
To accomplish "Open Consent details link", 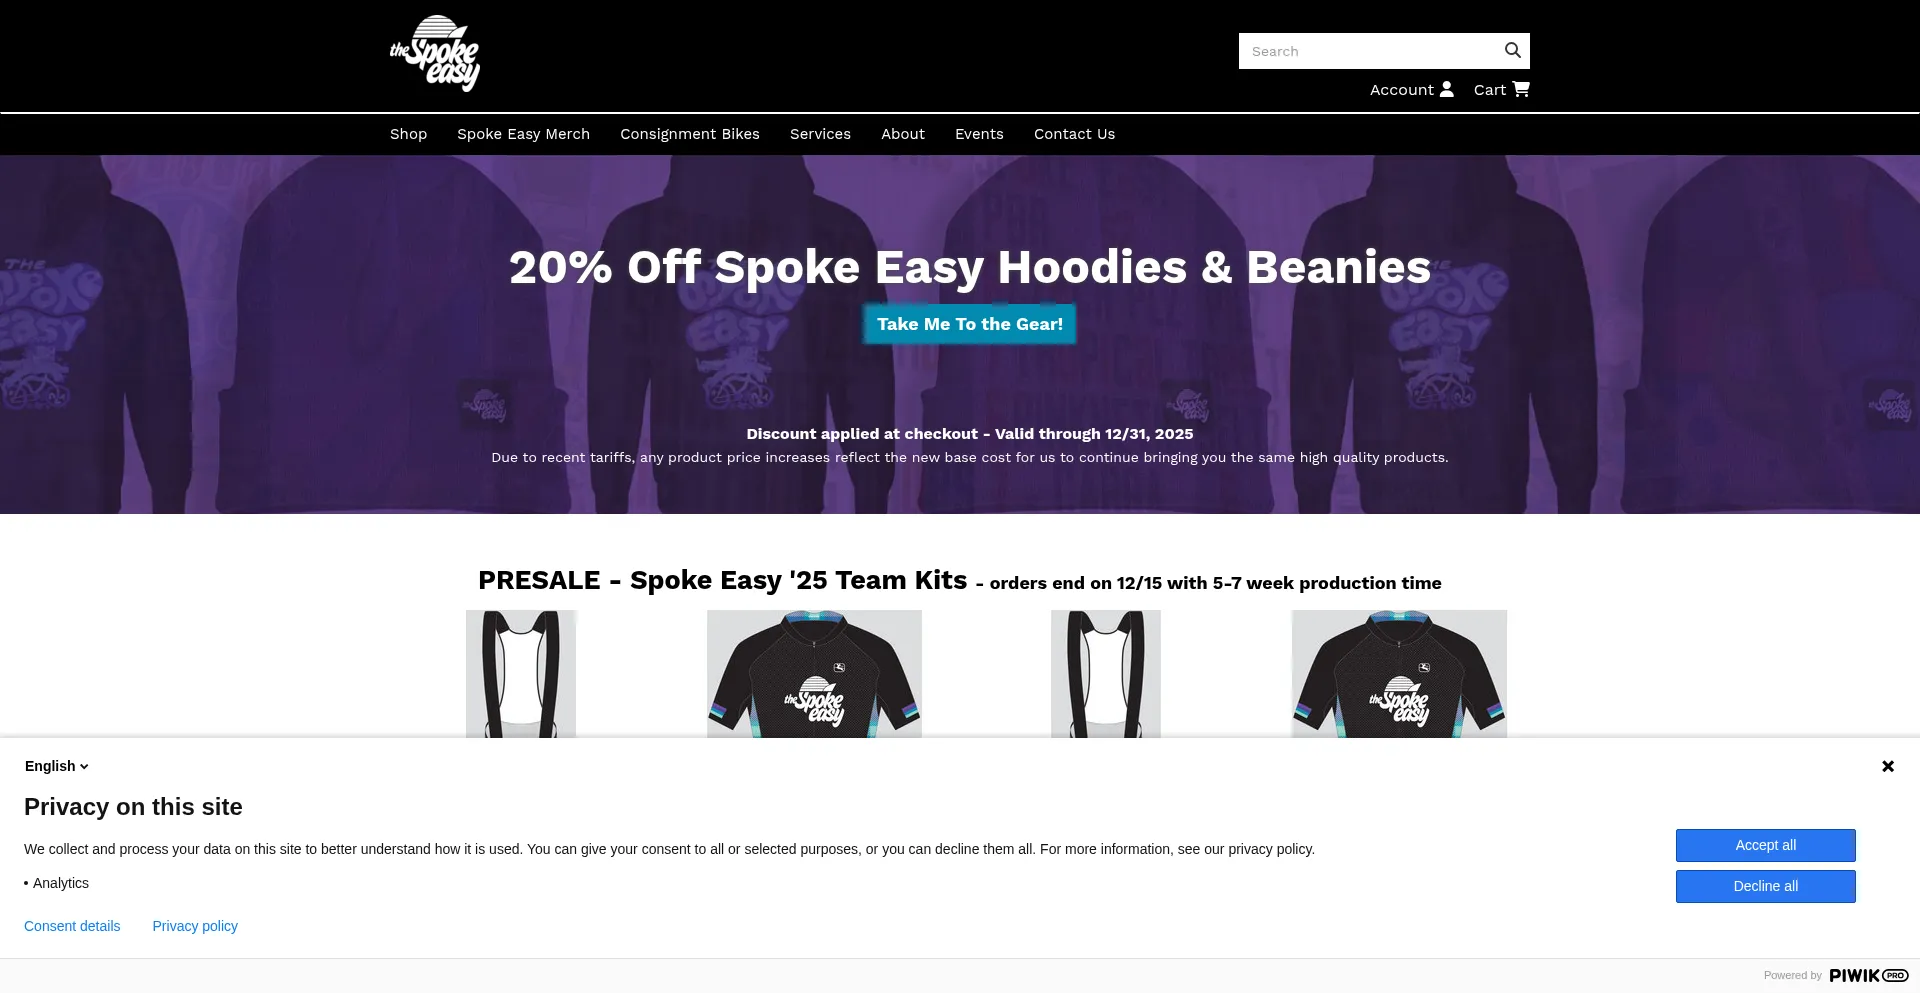I will [72, 926].
